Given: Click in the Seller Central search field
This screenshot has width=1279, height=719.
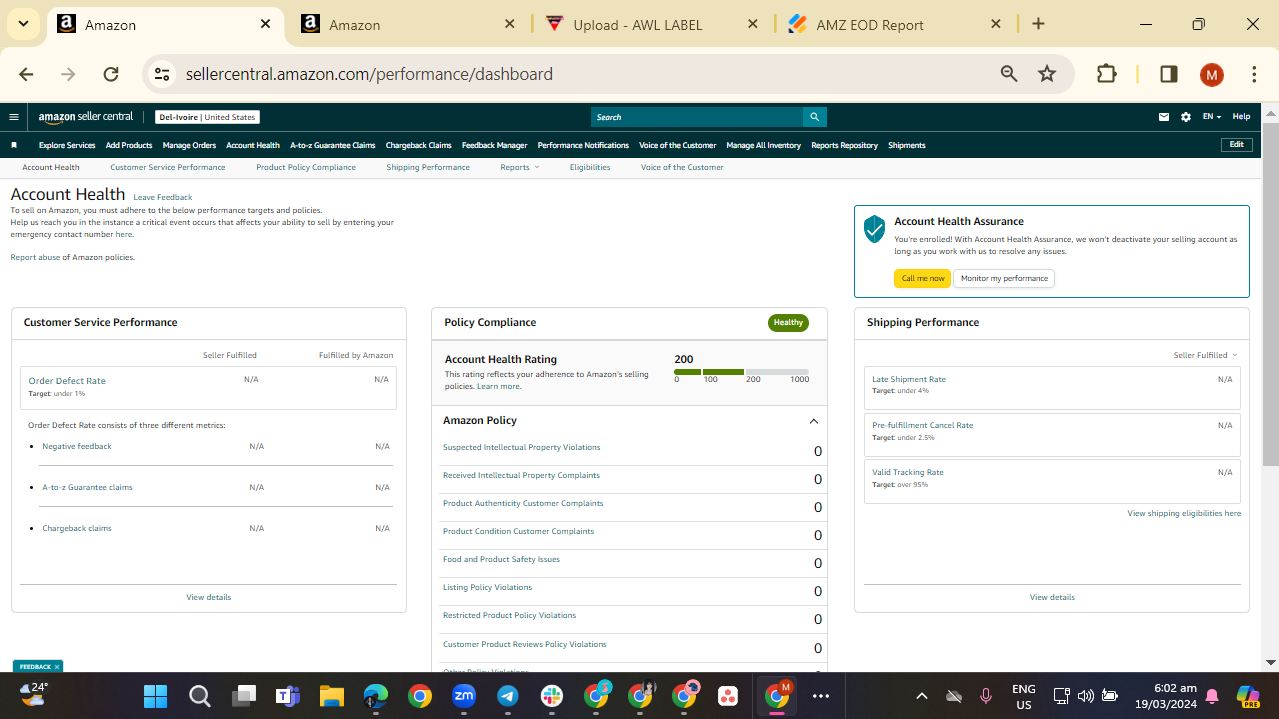Looking at the screenshot, I should coord(697,117).
